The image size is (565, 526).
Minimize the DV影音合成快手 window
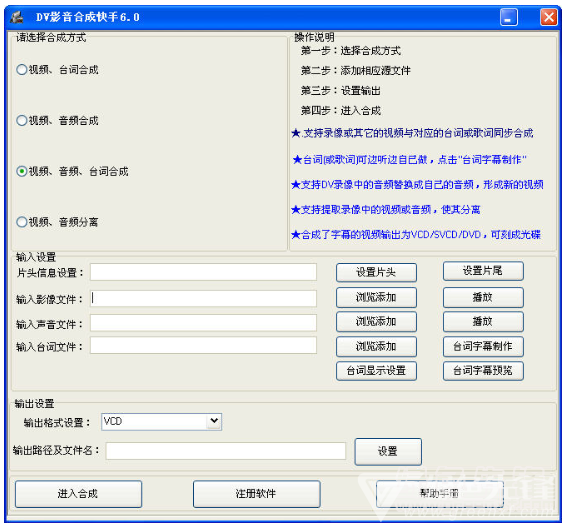509,17
